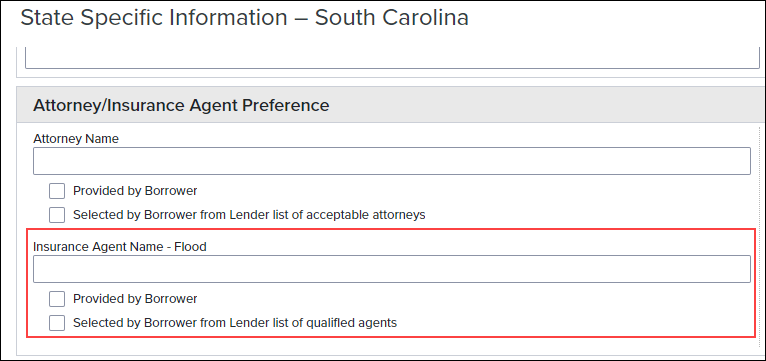Click the partially visible text box above Attorney section
Image resolution: width=766 pixels, height=361 pixels.
point(392,58)
